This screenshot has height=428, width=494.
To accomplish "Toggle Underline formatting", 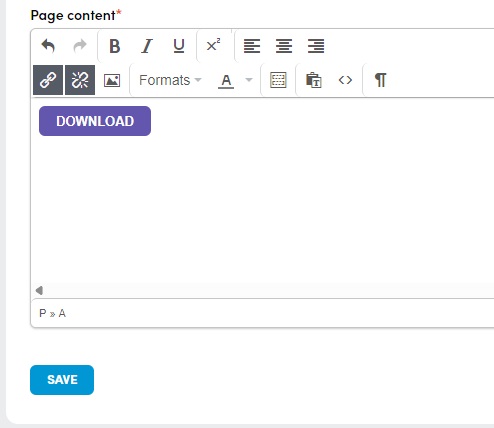I will 179,46.
